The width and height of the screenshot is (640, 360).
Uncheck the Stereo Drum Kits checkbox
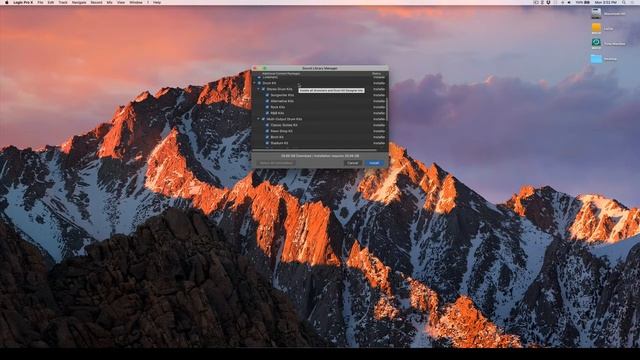[x=263, y=89]
